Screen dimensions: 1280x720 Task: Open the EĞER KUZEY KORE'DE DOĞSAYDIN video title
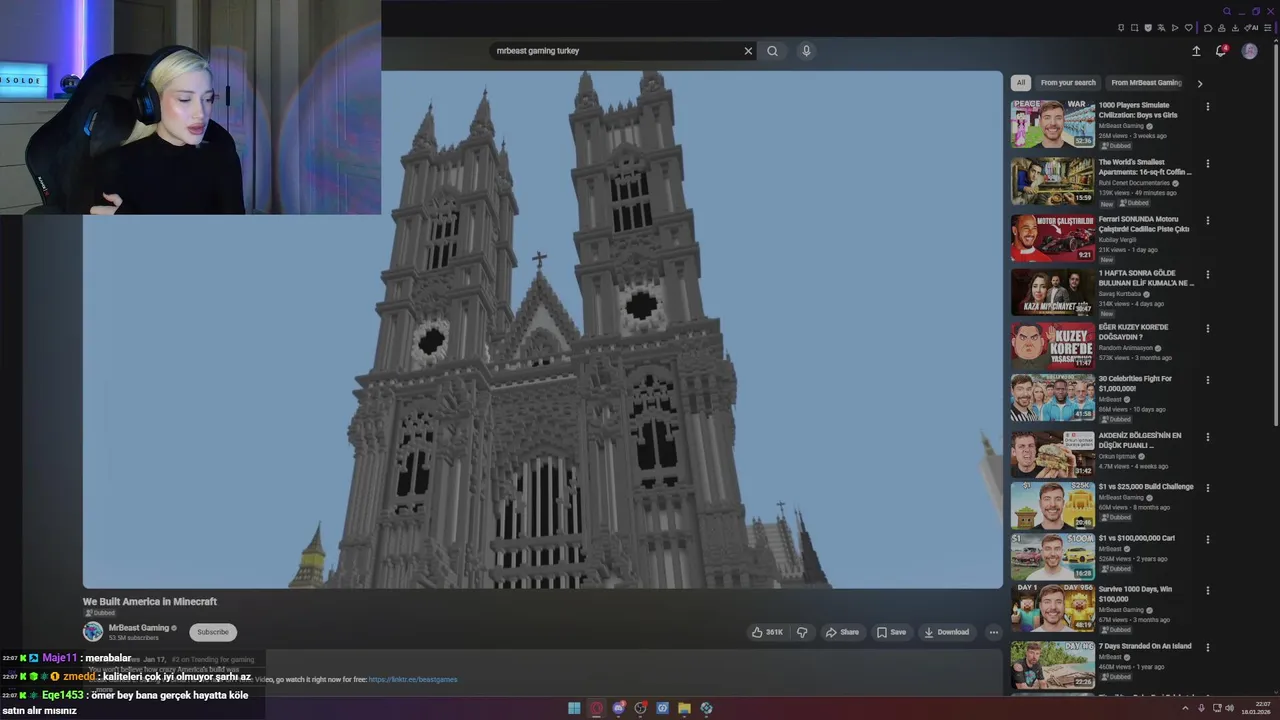[1133, 332]
